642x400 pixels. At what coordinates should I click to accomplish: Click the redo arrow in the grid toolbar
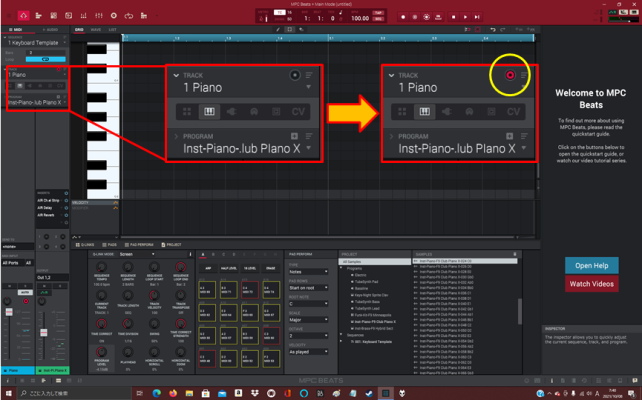pyautogui.click(x=502, y=29)
